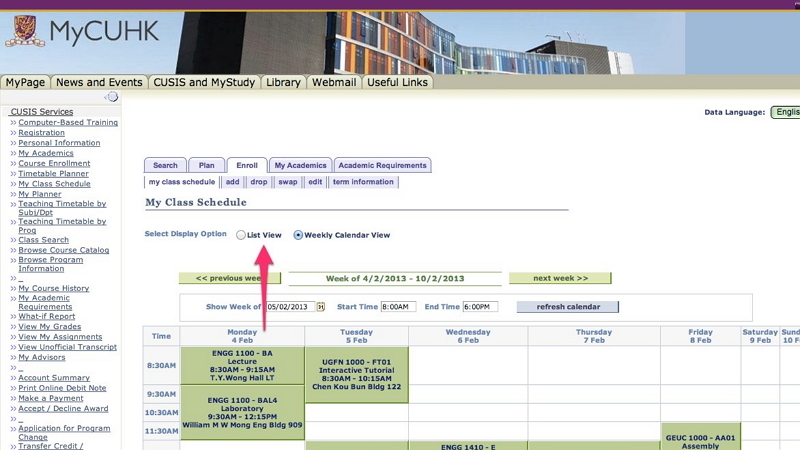The height and width of the screenshot is (450, 800).
Task: Open the View My Grades link
Action: click(x=49, y=327)
